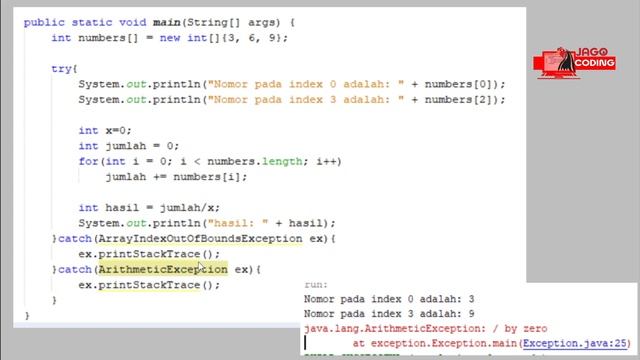
Task: Click output line 'Nomor pada index 3 adalah: 9'
Action: [389, 314]
